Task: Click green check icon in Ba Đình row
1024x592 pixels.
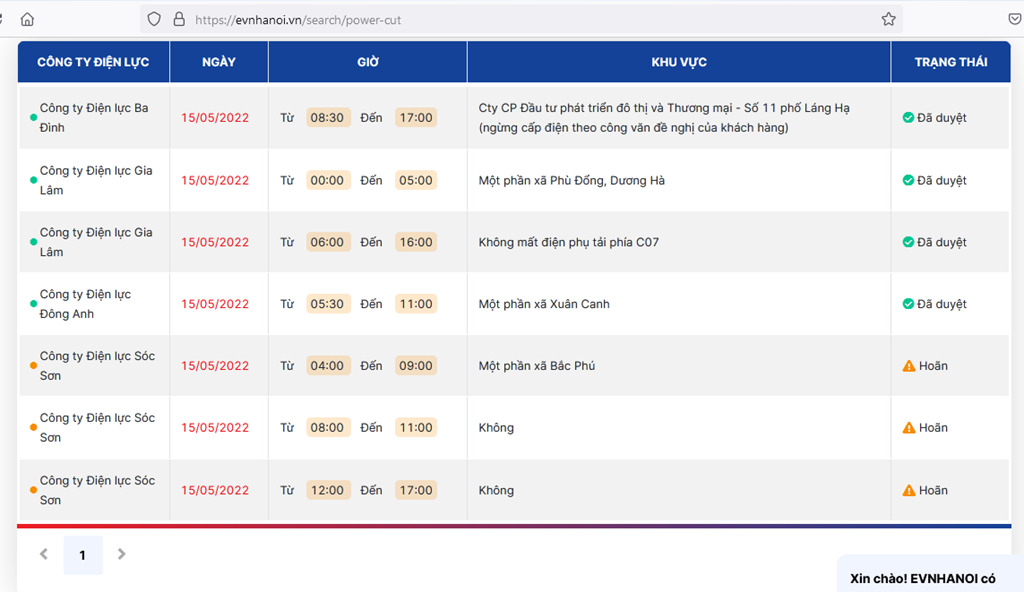Action: pyautogui.click(x=908, y=118)
